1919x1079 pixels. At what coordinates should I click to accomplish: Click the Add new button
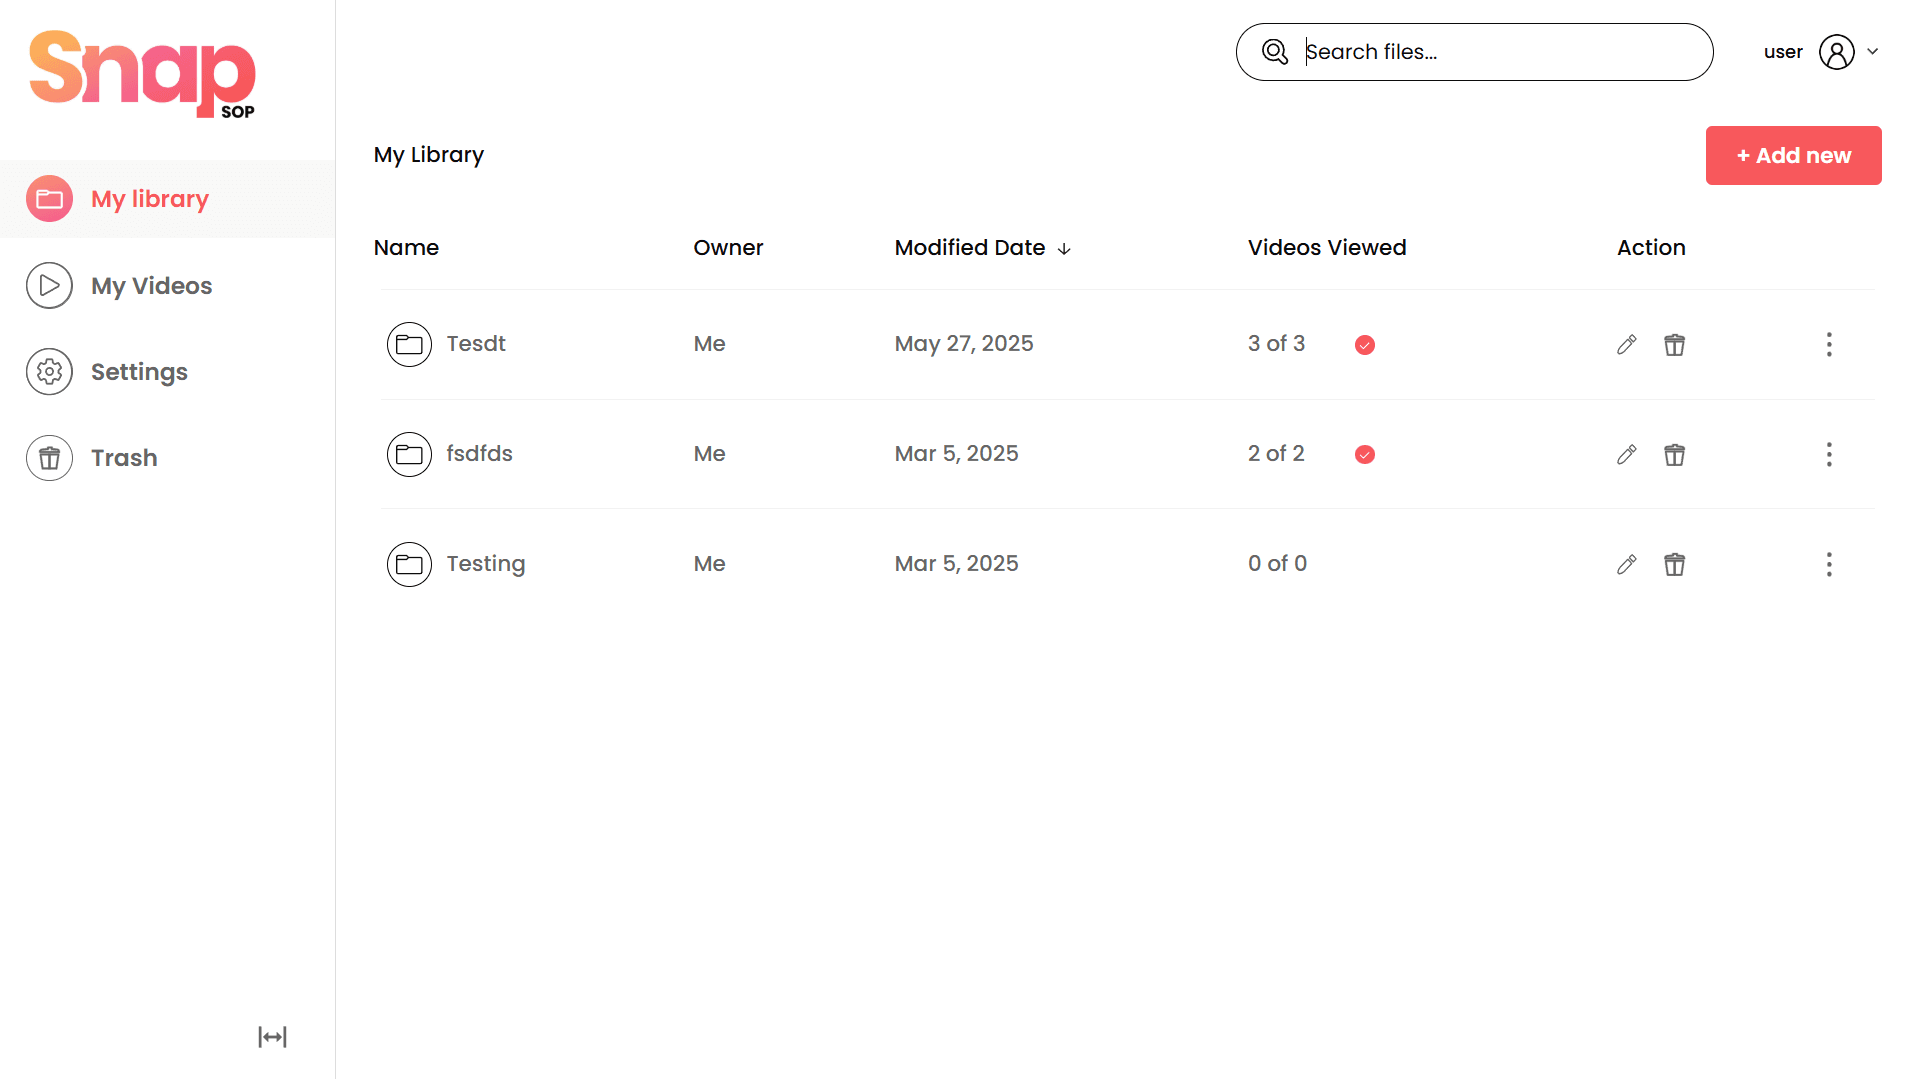(x=1792, y=156)
